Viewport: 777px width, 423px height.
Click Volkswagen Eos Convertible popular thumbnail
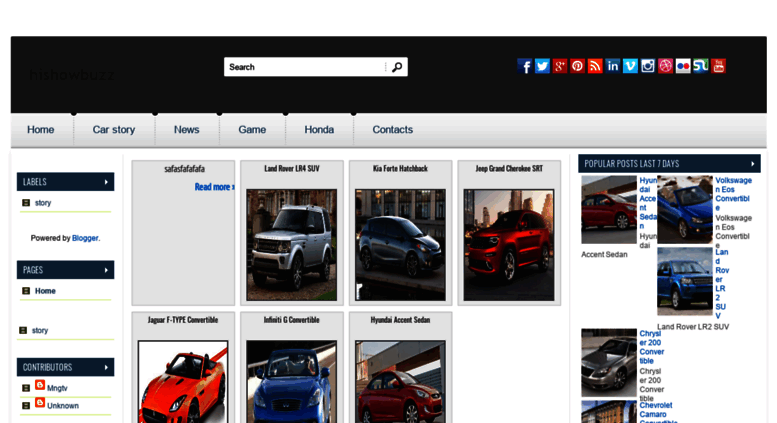685,210
